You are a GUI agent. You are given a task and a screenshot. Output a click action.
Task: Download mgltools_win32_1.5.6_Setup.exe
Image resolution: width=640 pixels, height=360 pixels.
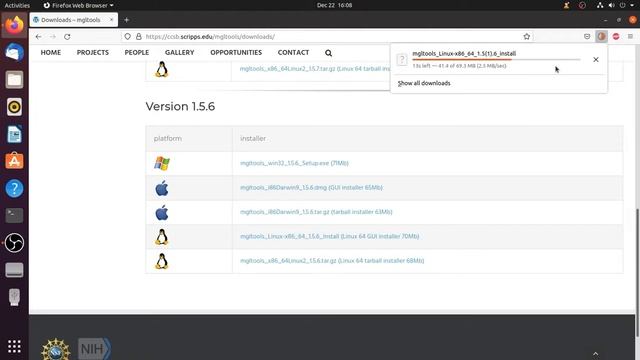294,163
